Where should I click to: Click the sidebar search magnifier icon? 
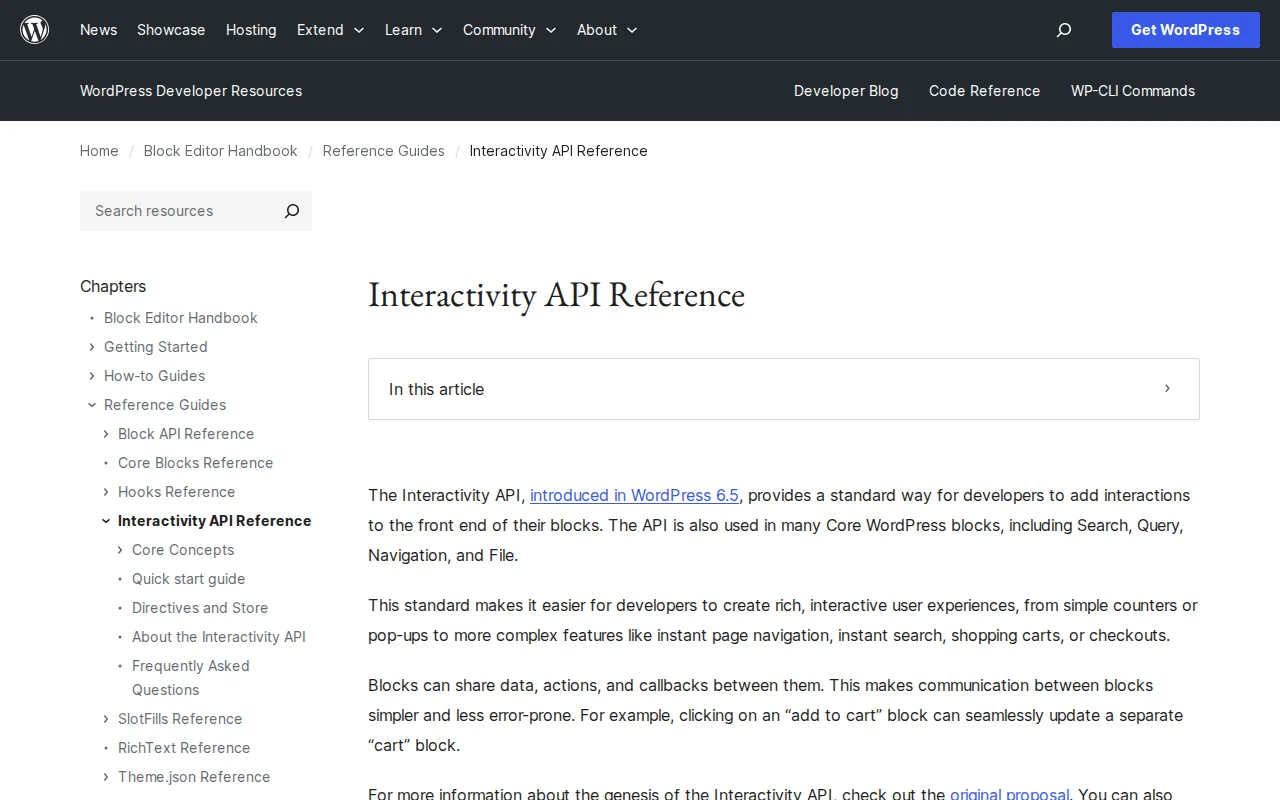pyautogui.click(x=290, y=211)
